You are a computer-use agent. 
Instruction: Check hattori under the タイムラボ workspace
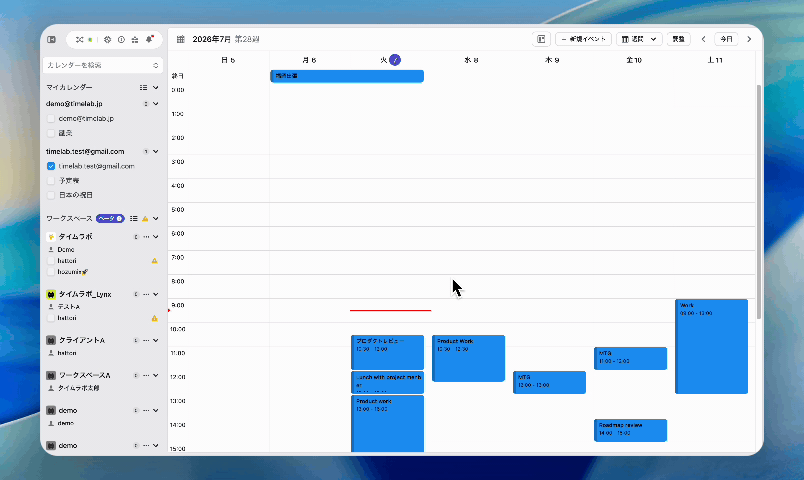coord(51,261)
